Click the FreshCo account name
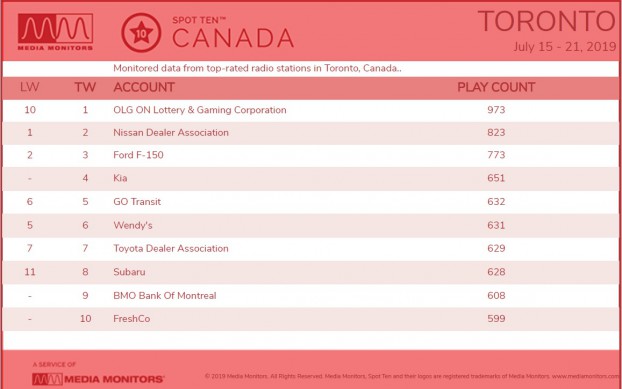622x389 pixels. click(x=132, y=319)
